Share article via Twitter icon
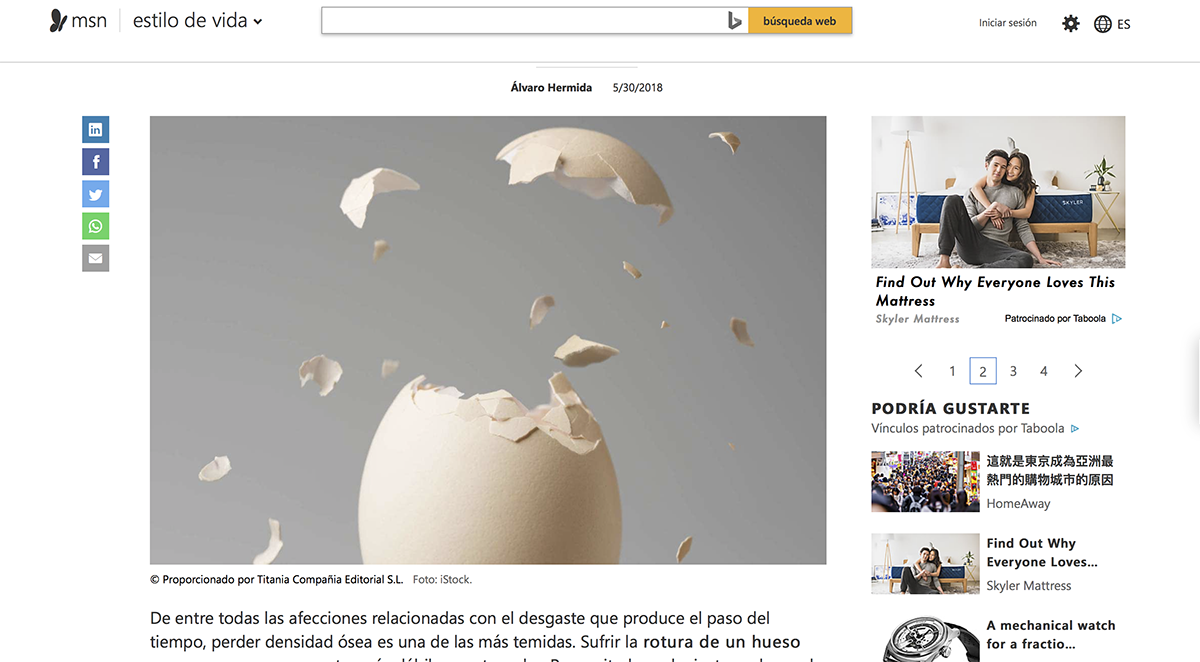This screenshot has width=1200, height=662. click(95, 194)
